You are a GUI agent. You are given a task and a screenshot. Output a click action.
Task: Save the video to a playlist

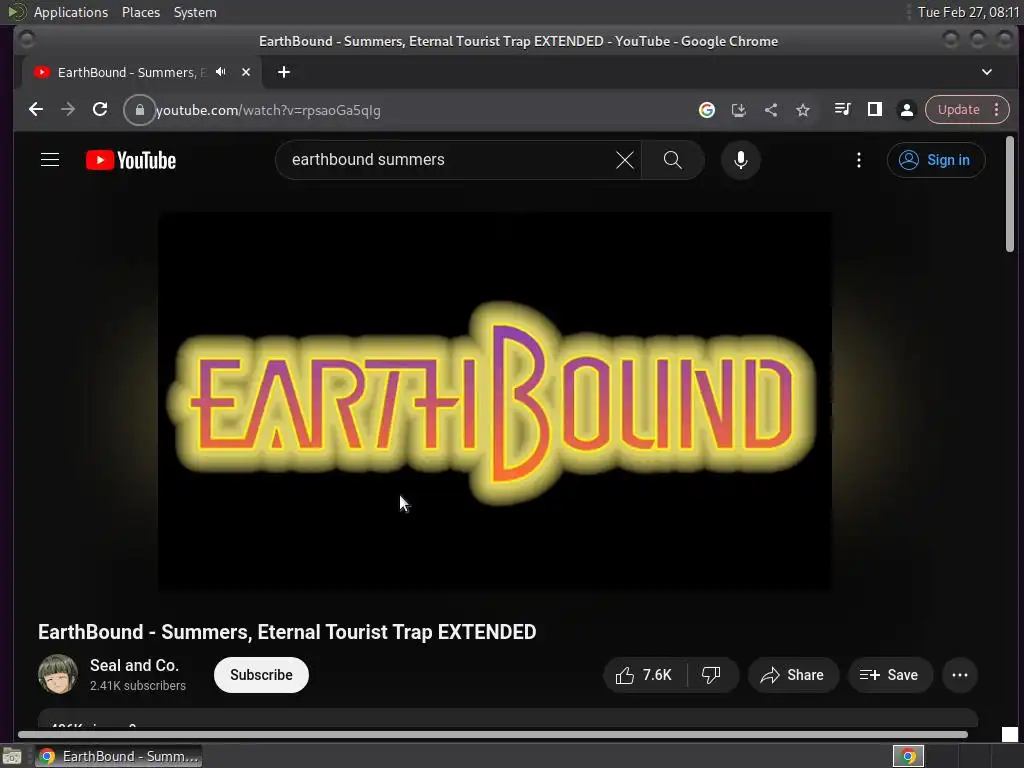click(889, 675)
